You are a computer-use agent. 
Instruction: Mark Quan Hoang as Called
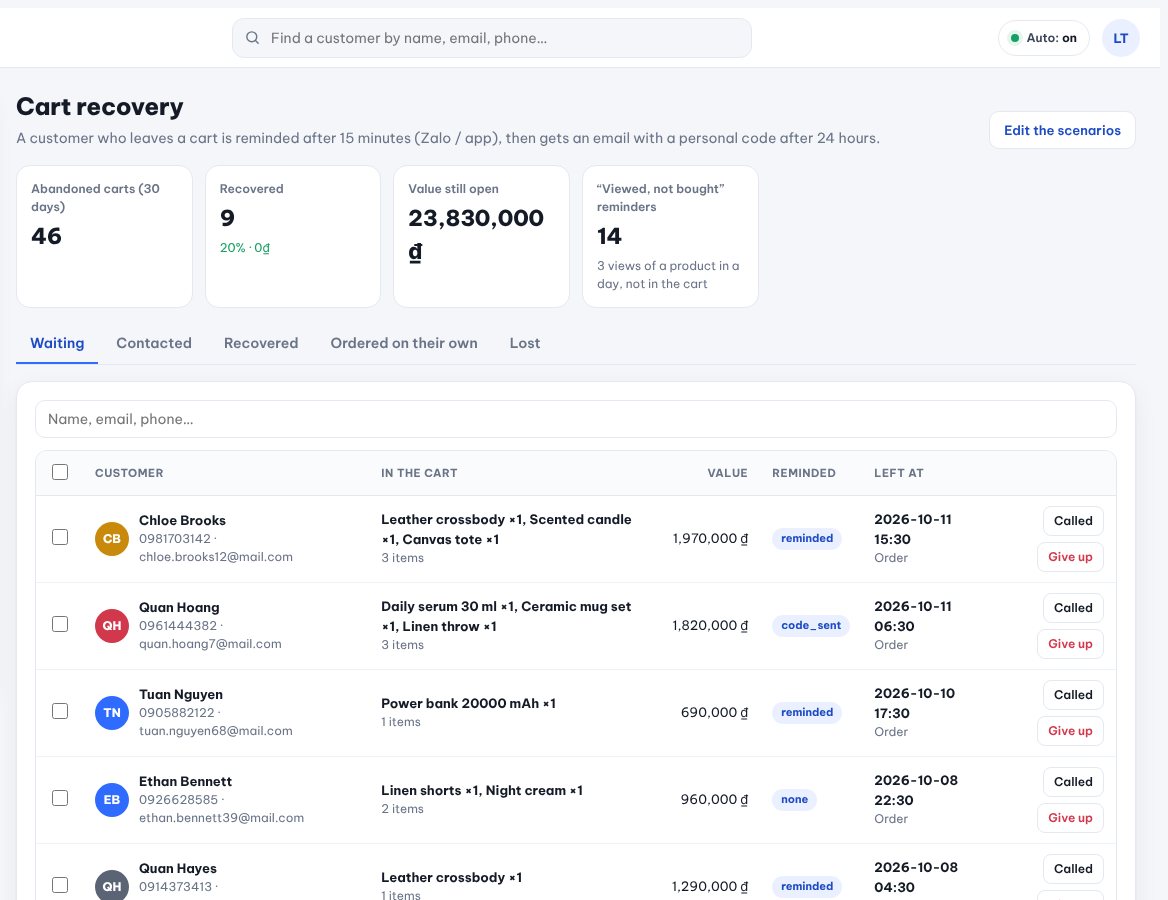tap(1073, 608)
